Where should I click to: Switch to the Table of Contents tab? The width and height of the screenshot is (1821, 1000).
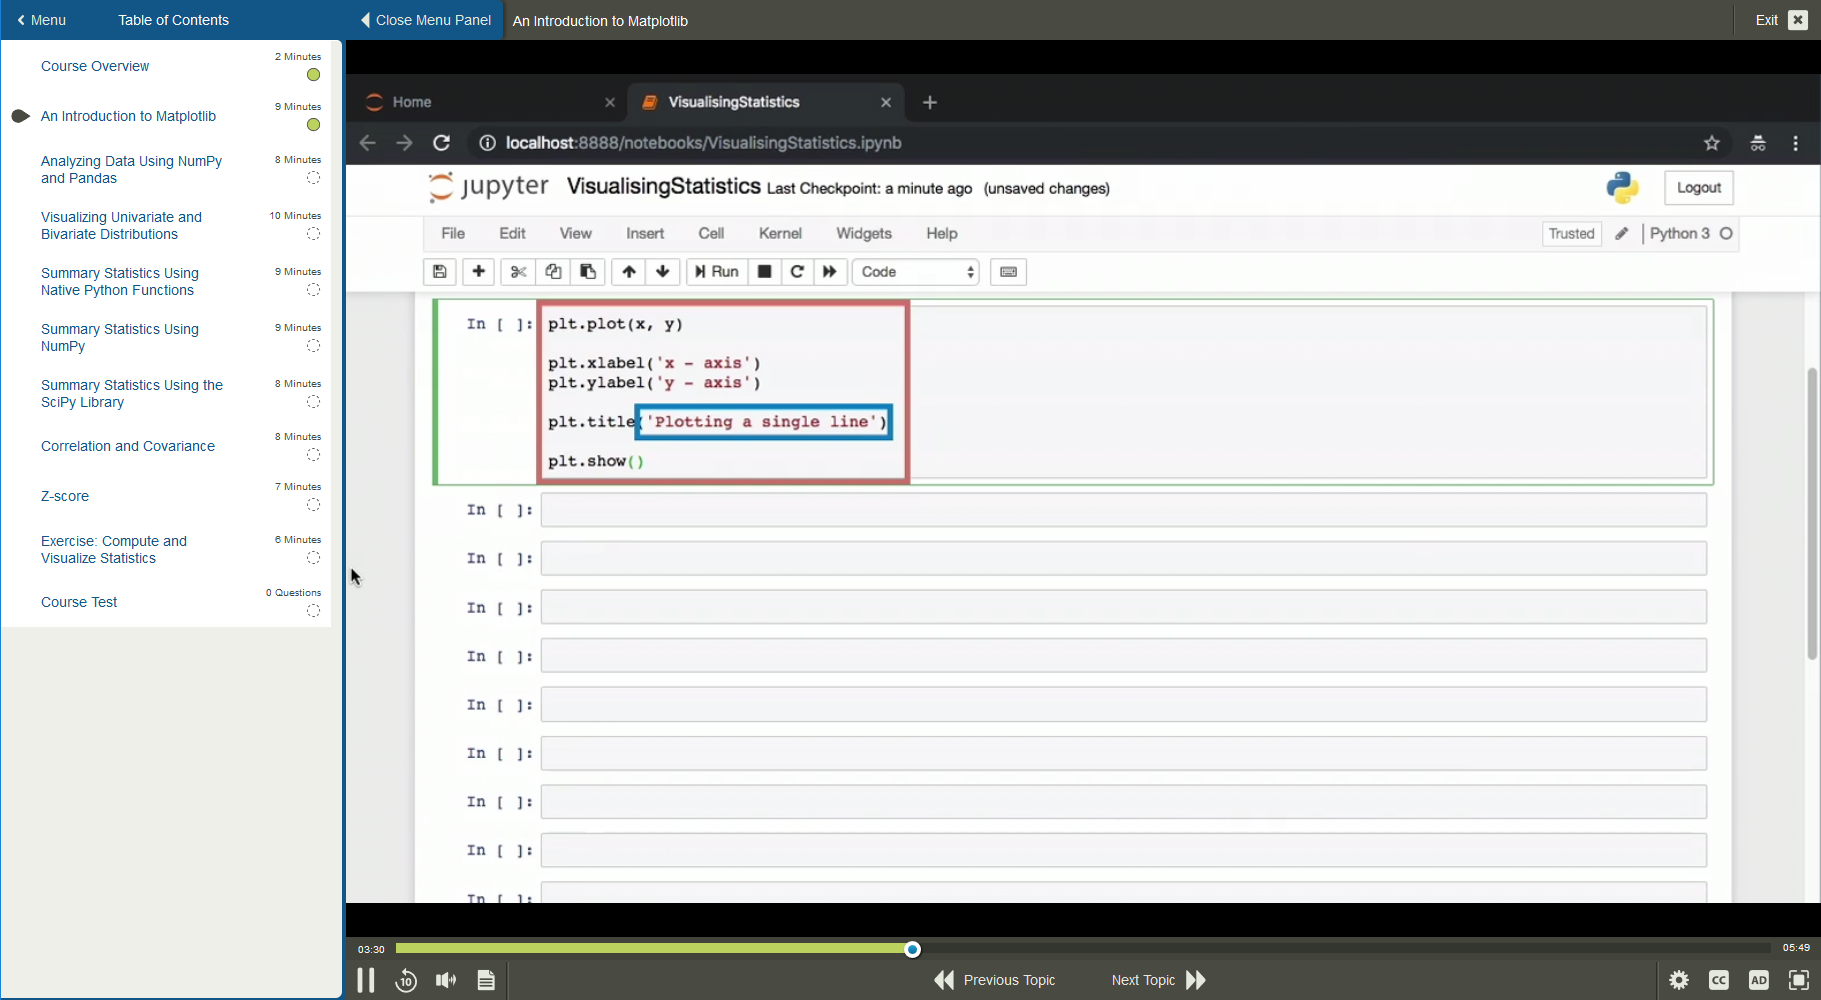pyautogui.click(x=173, y=20)
